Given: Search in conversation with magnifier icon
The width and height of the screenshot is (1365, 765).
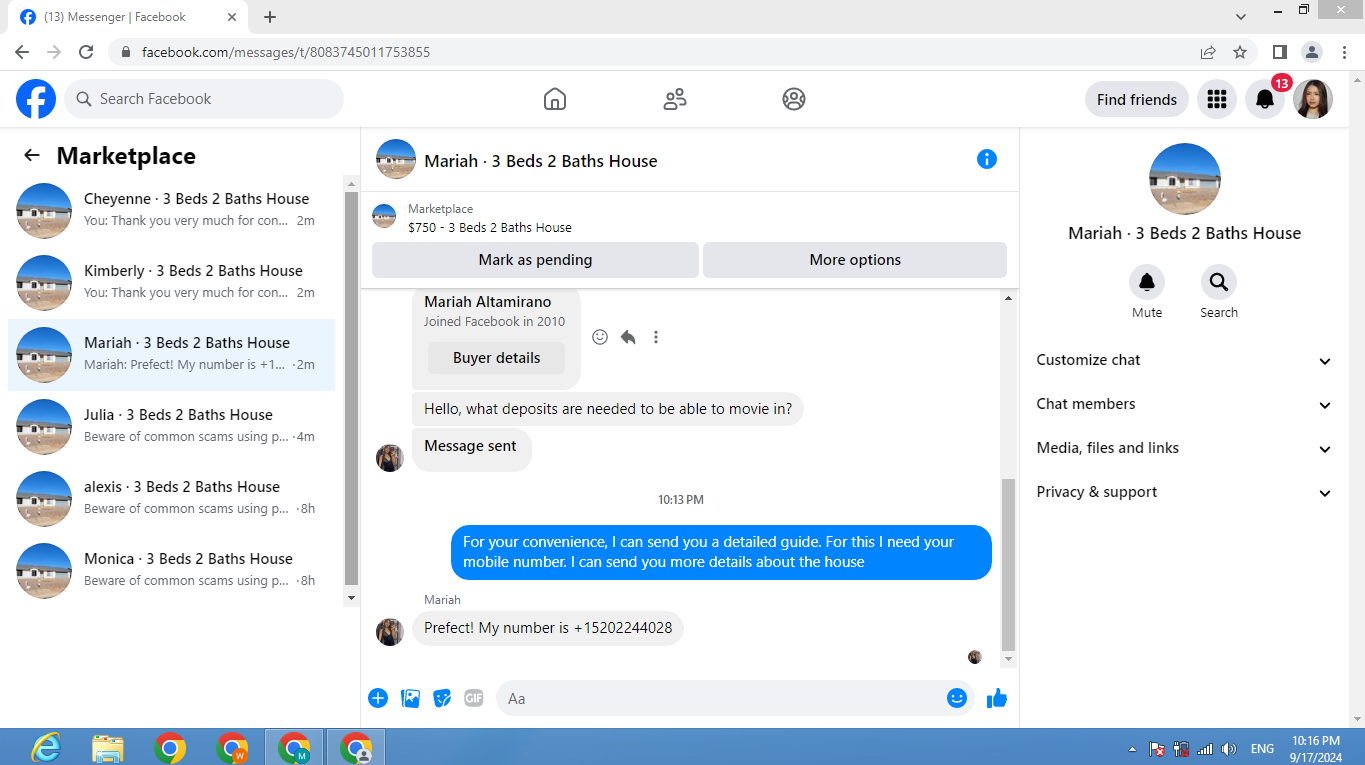Looking at the screenshot, I should 1219,283.
